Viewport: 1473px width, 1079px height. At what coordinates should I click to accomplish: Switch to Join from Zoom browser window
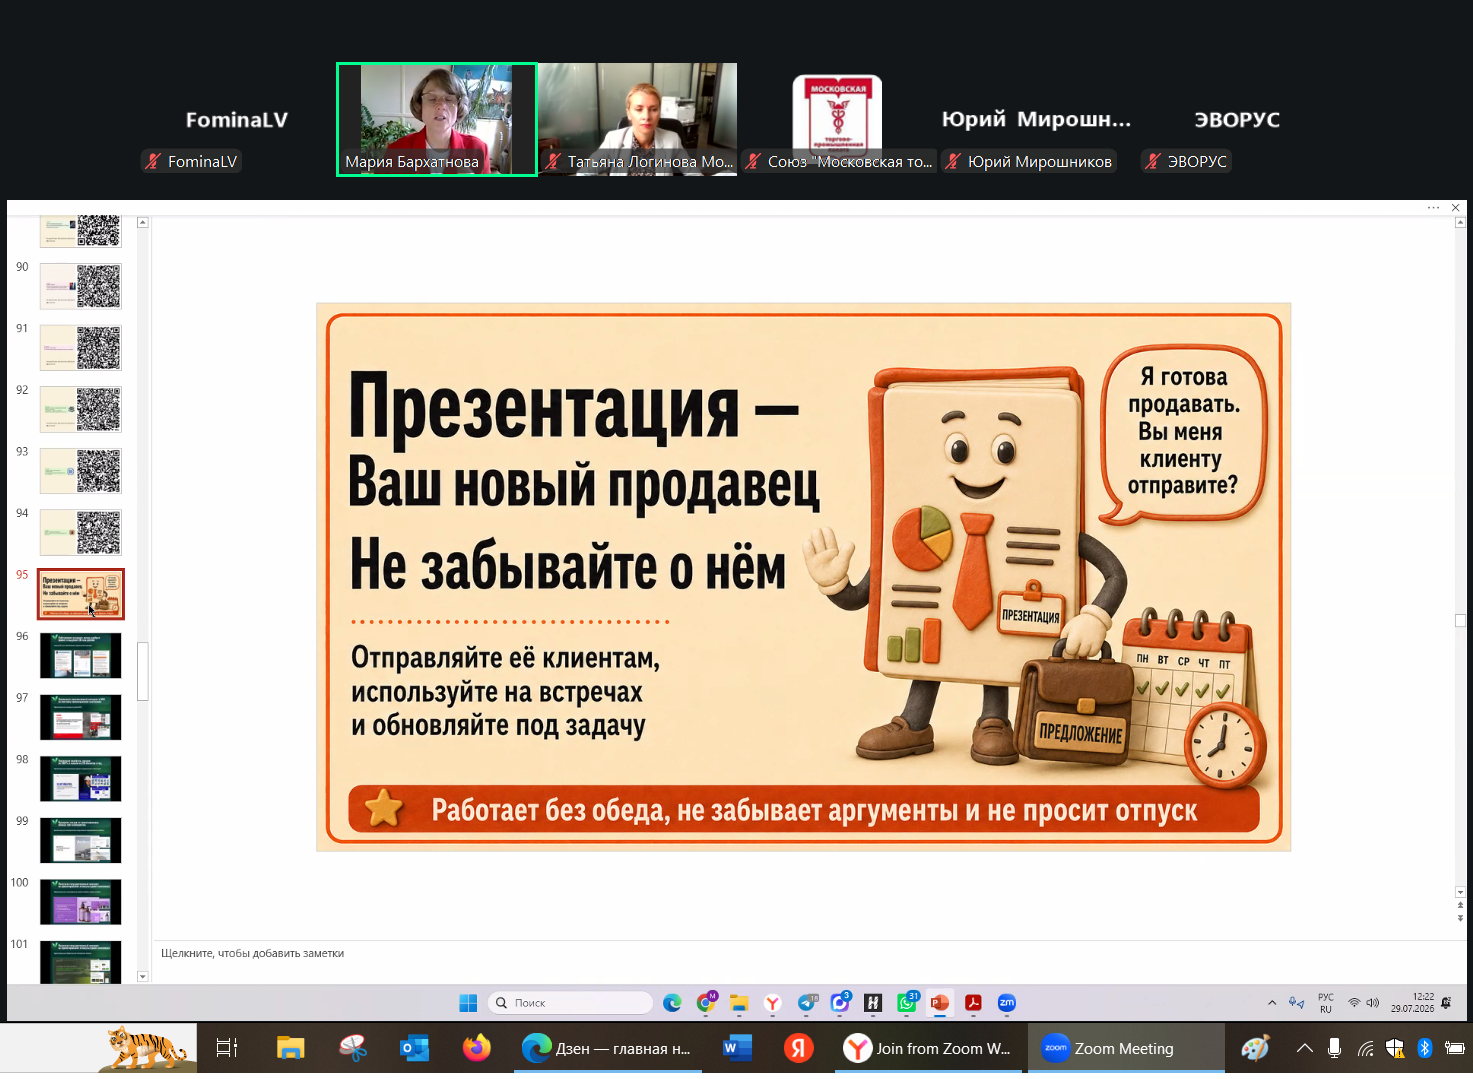tap(928, 1048)
